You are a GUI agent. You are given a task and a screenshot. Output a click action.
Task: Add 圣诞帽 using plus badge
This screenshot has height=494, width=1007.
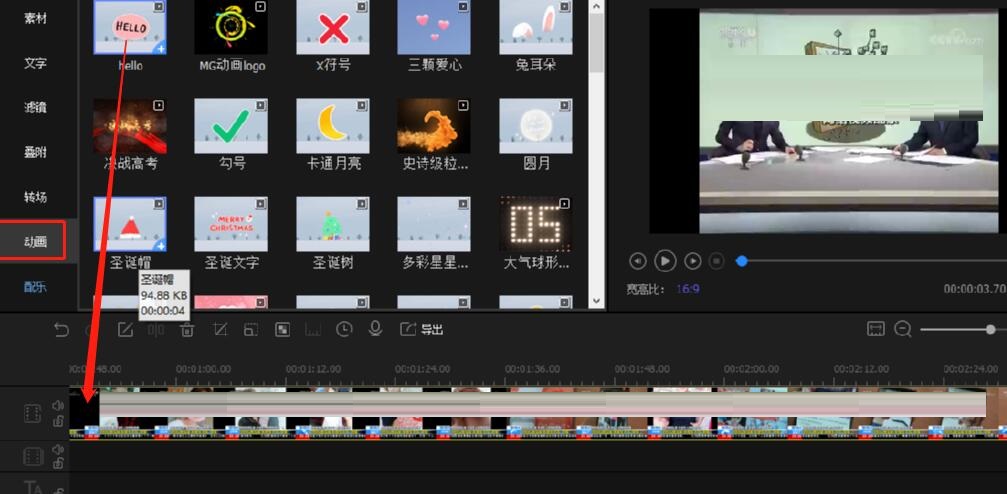pos(160,245)
